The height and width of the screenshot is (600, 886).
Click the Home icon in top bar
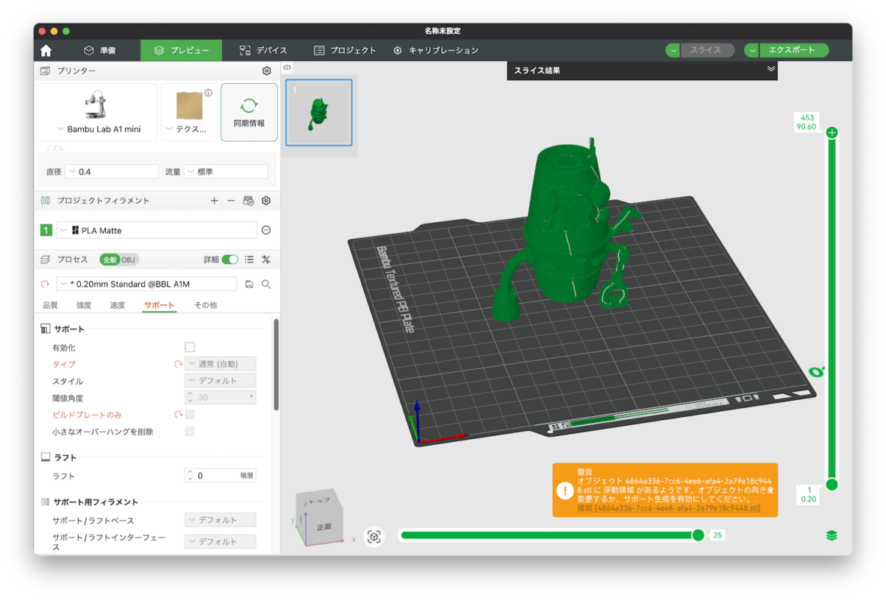coord(46,50)
